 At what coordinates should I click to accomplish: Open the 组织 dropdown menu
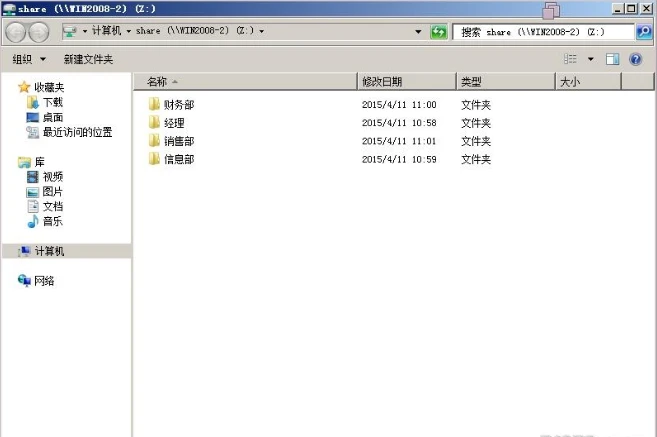(29, 59)
